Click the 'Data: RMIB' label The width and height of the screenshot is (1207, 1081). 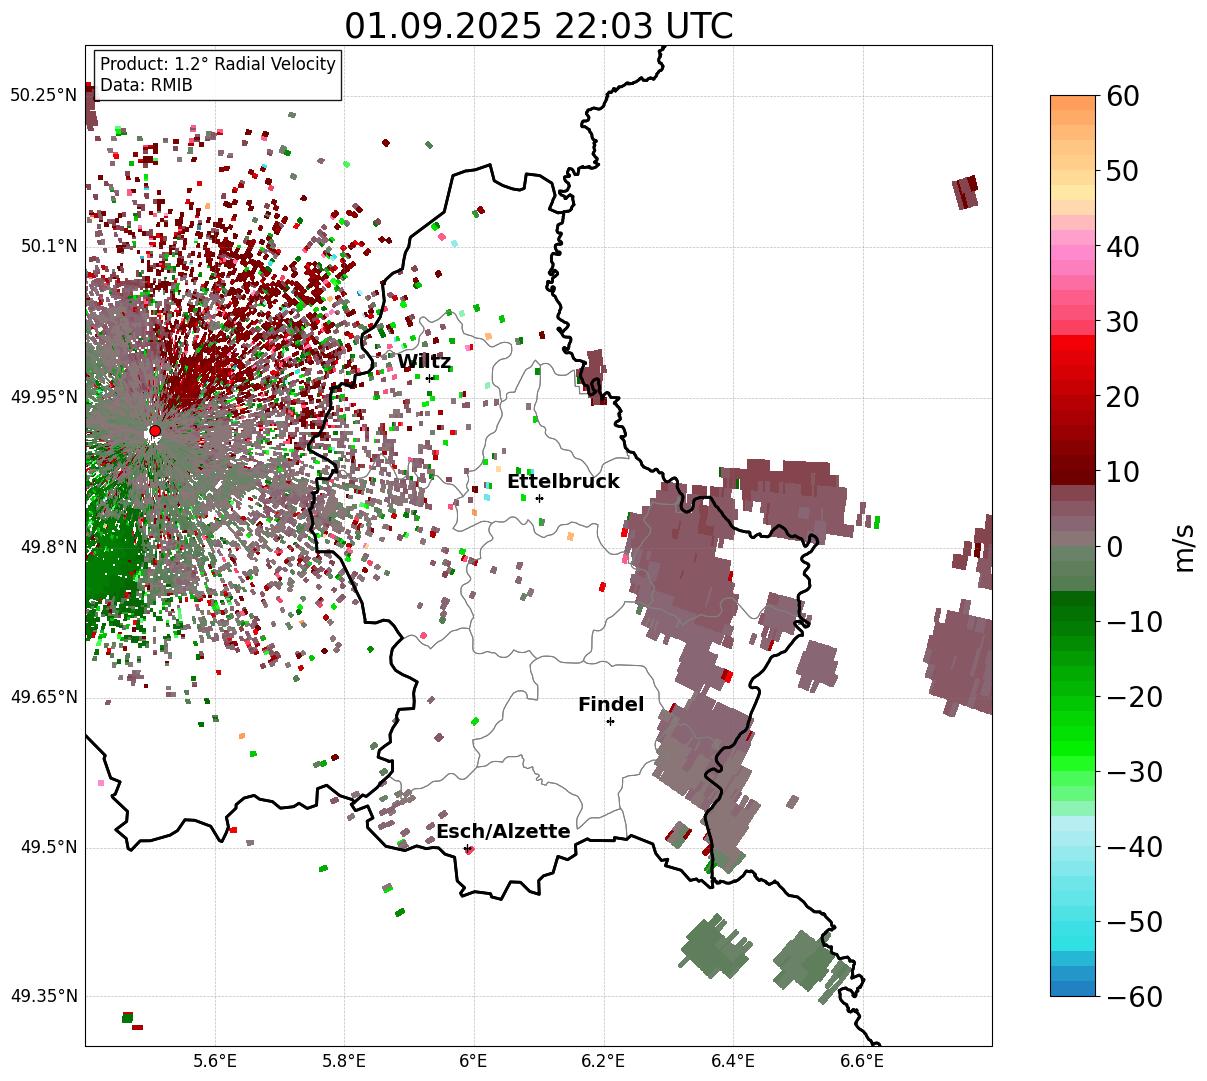(x=146, y=85)
